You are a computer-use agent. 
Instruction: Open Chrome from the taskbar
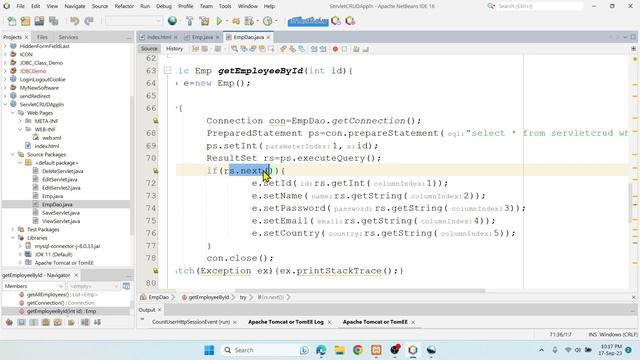tap(358, 350)
